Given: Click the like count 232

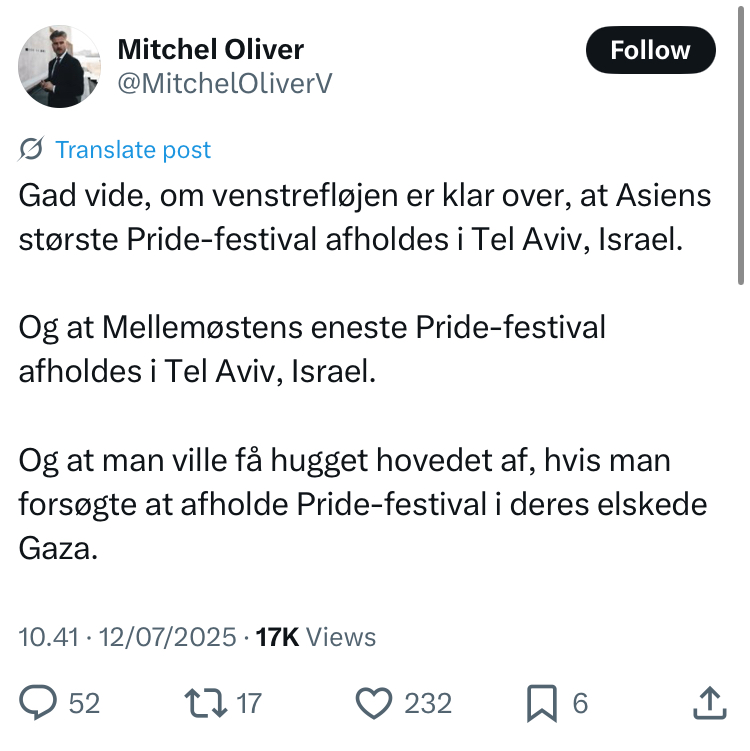Looking at the screenshot, I should point(428,704).
